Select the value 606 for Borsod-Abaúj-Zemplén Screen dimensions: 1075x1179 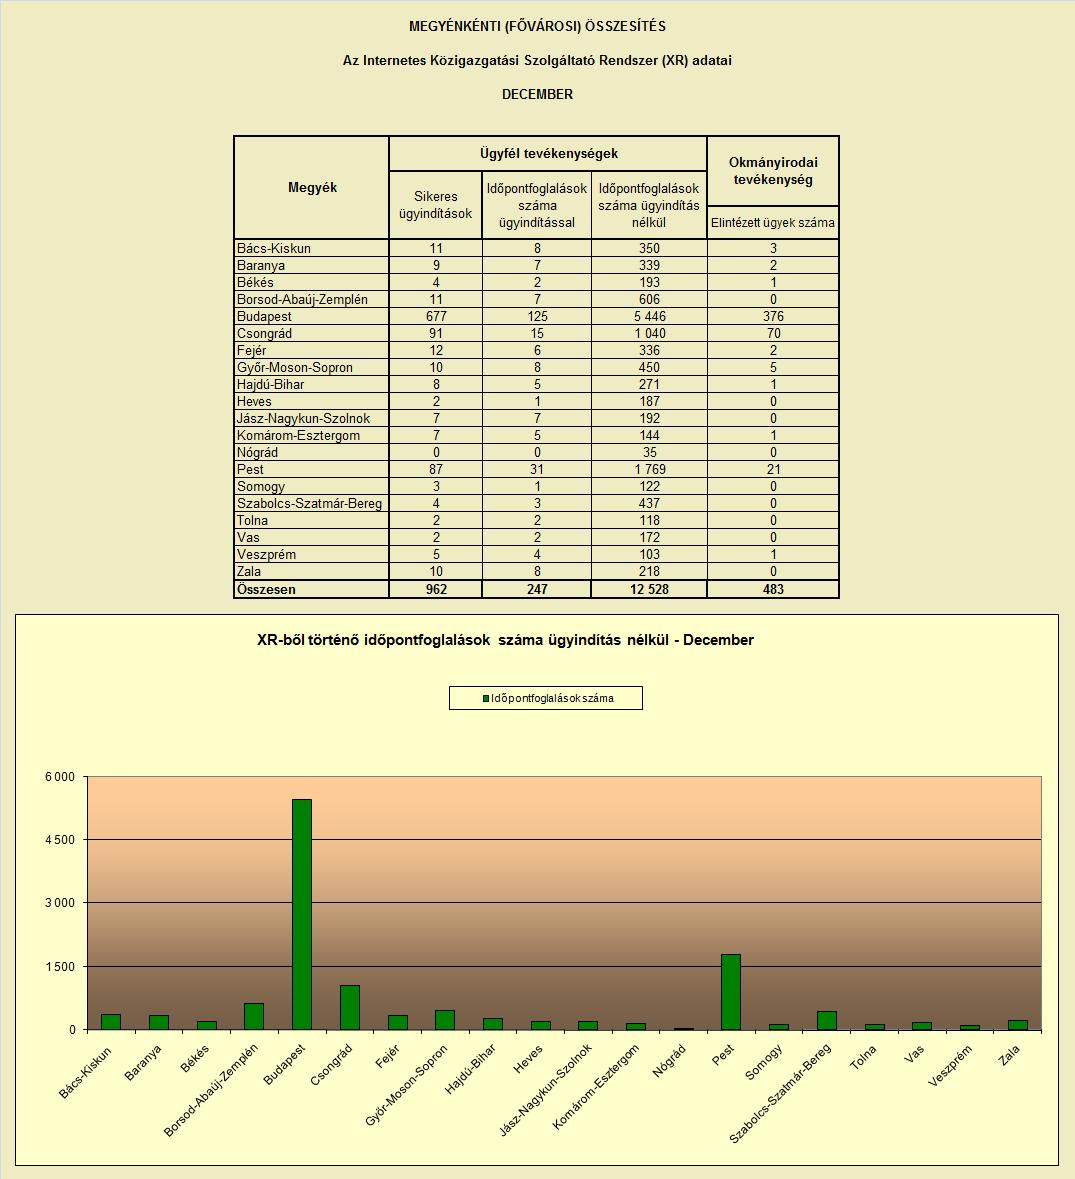coord(650,299)
